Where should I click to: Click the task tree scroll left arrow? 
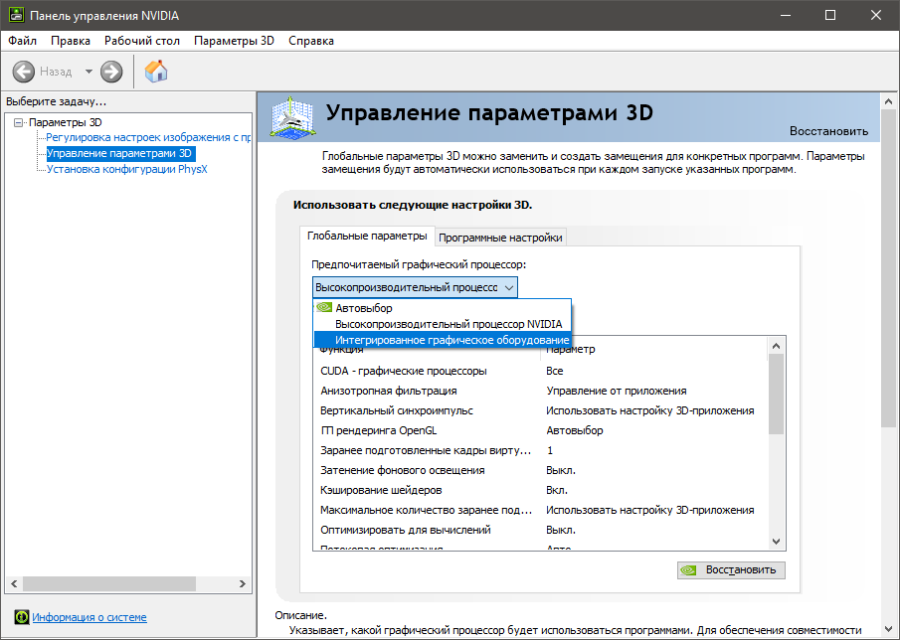tap(14, 584)
